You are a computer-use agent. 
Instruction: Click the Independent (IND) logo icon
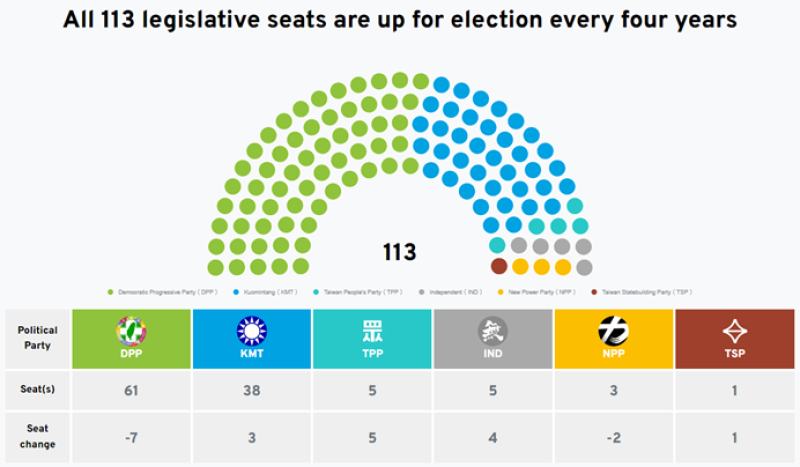pyautogui.click(x=493, y=330)
